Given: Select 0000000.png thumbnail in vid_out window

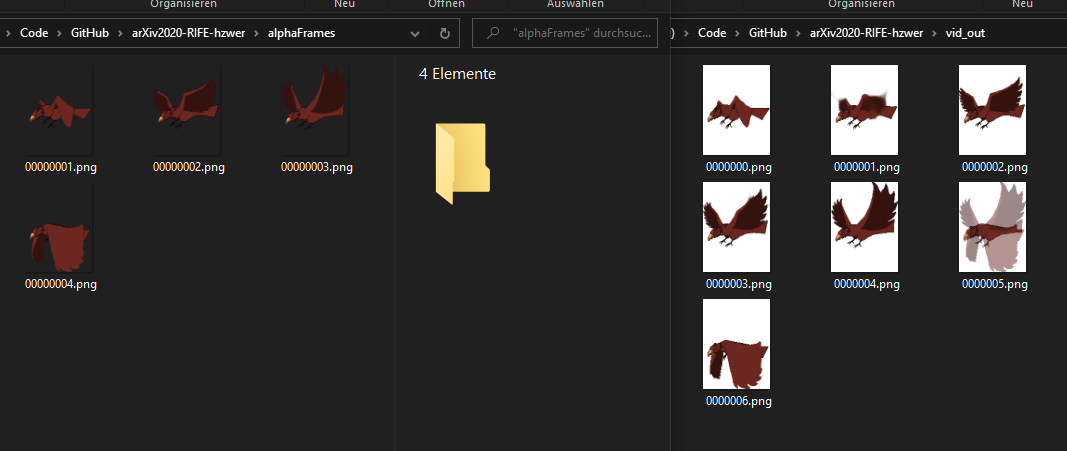Looking at the screenshot, I should tap(736, 110).
